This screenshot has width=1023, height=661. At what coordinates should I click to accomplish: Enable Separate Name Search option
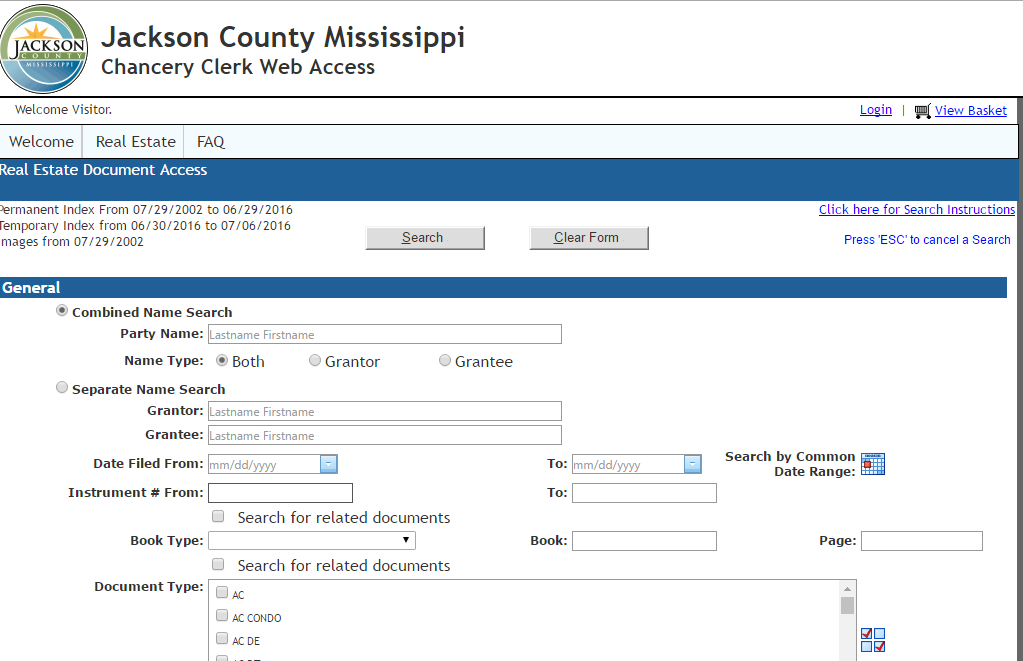pos(62,386)
